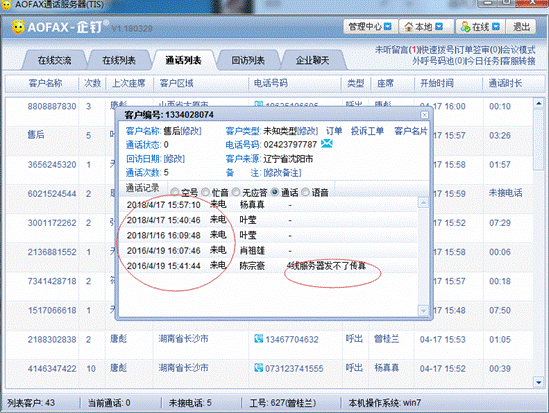
Task: Click down arrow of call record scrollbar
Action: click(x=423, y=310)
